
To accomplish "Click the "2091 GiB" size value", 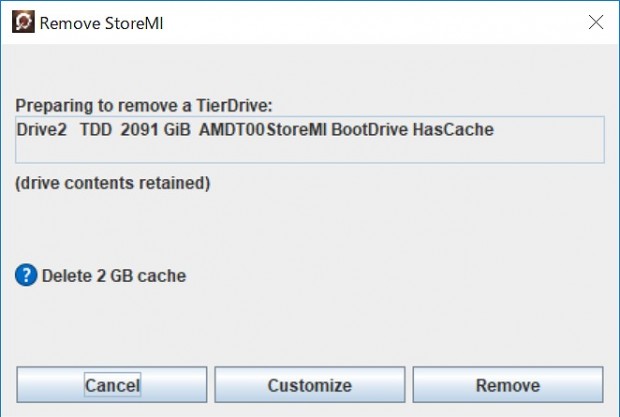I will [155, 130].
